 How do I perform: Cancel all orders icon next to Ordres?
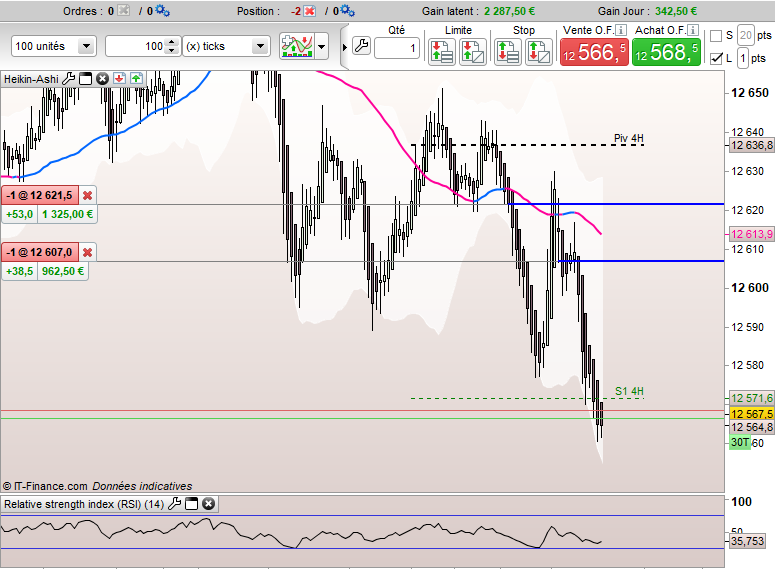124,10
